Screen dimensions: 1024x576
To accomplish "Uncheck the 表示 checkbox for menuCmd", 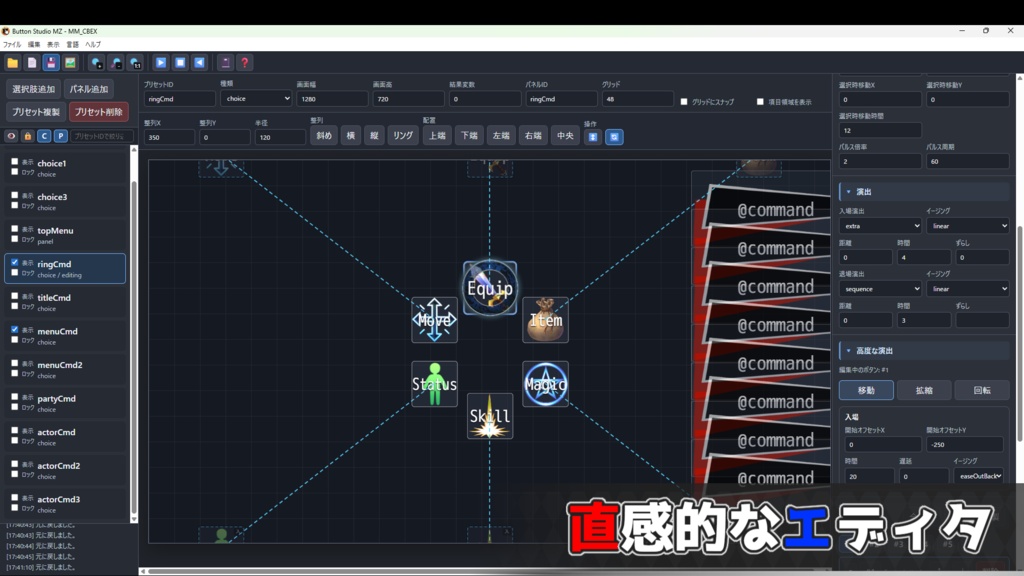I will pyautogui.click(x=14, y=330).
